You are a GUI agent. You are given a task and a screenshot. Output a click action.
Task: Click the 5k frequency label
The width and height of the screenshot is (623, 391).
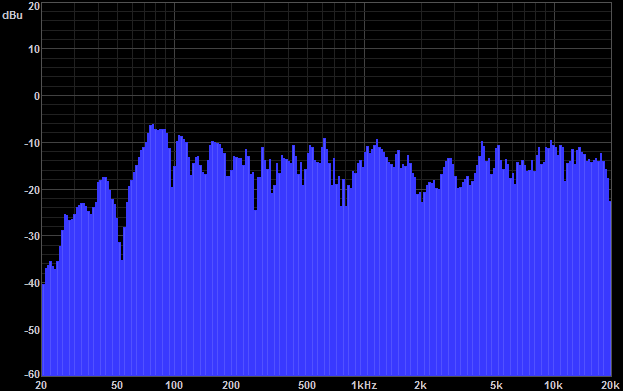(x=496, y=385)
